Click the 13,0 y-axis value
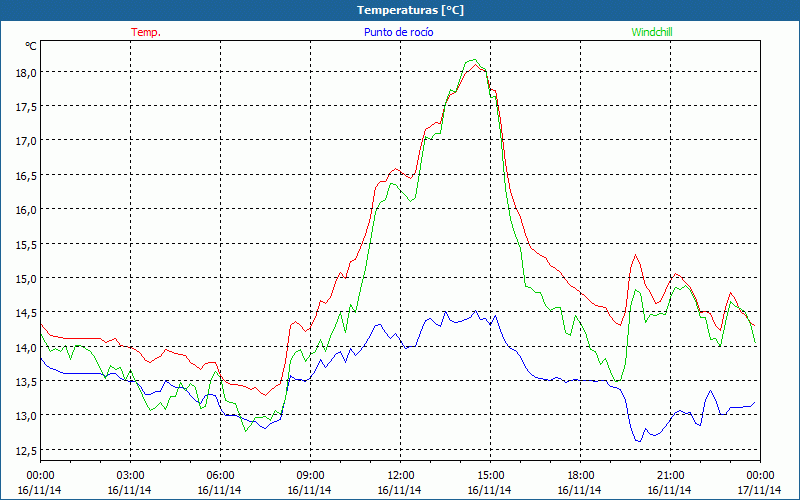The image size is (800, 500). tap(26, 416)
